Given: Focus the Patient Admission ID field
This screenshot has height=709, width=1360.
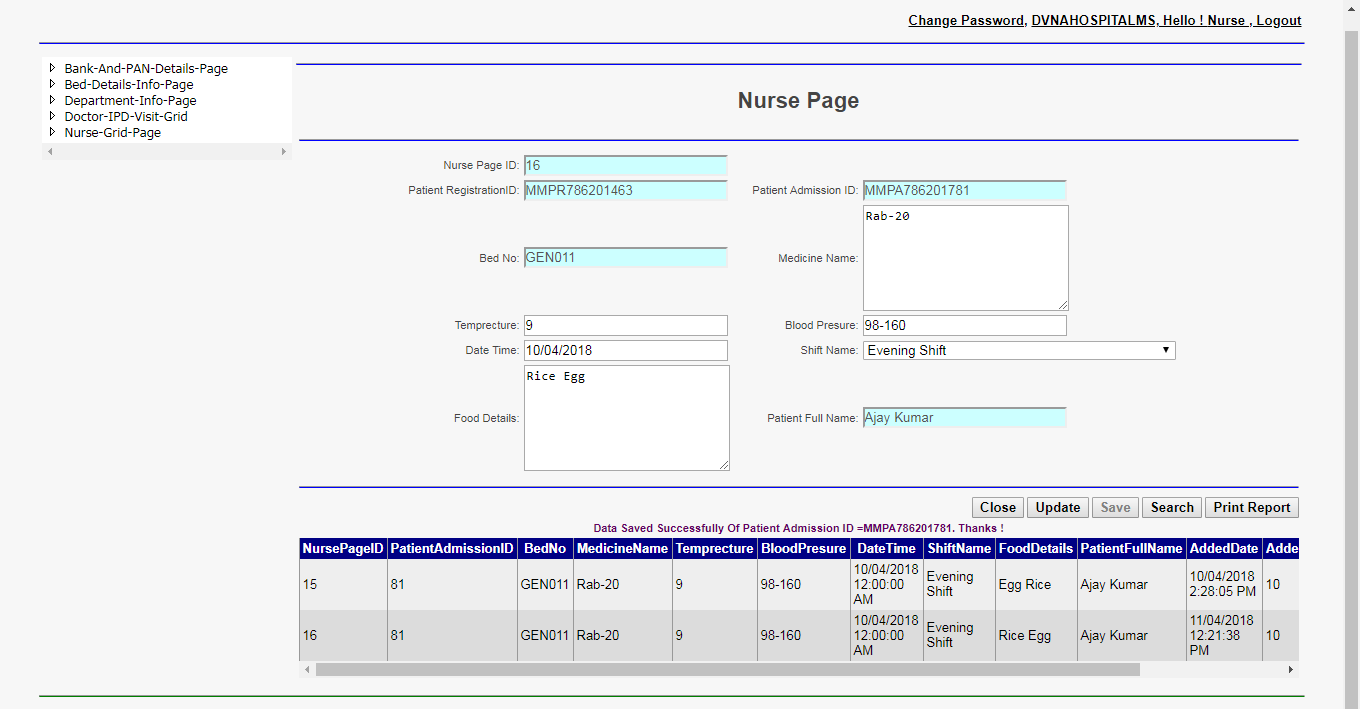Looking at the screenshot, I should coord(965,190).
